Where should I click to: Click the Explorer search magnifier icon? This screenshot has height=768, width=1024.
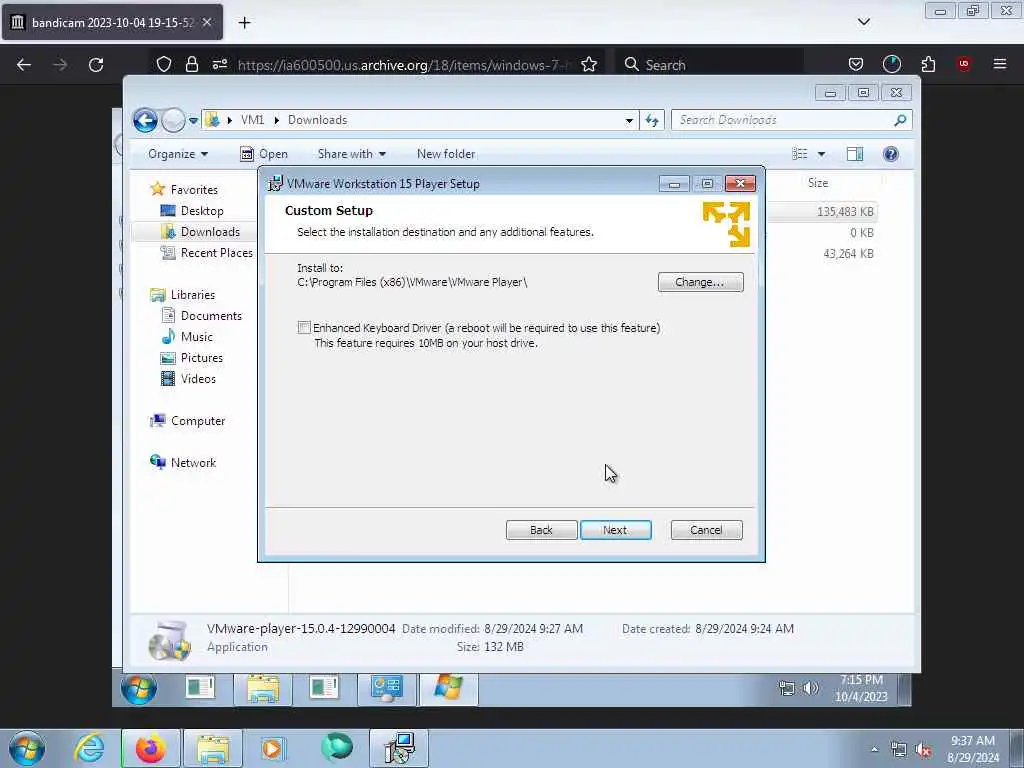pos(901,120)
